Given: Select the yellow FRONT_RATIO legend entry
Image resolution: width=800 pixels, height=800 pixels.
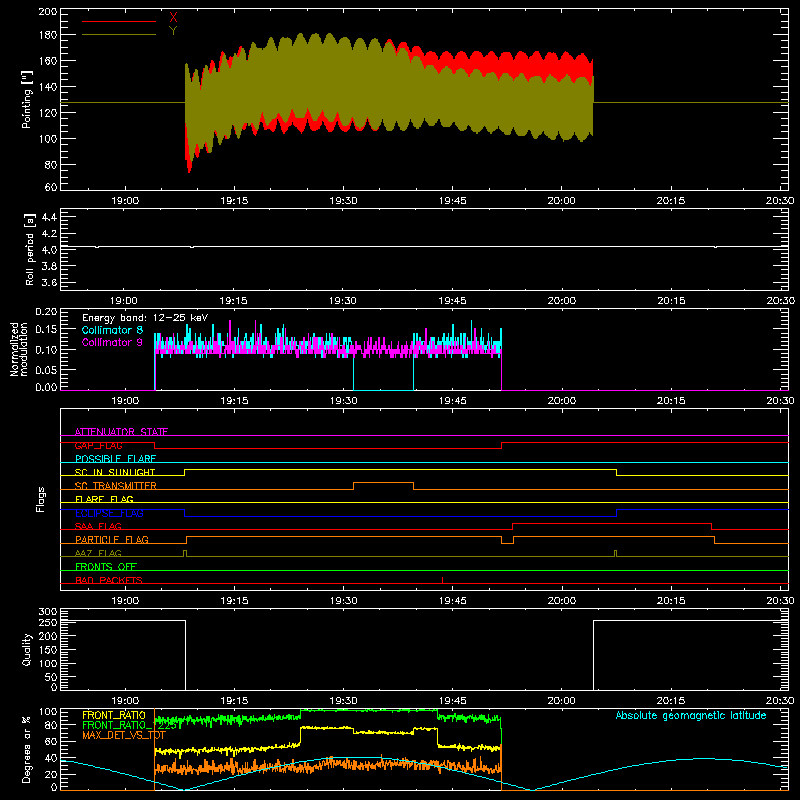Looking at the screenshot, I should 114,715.
